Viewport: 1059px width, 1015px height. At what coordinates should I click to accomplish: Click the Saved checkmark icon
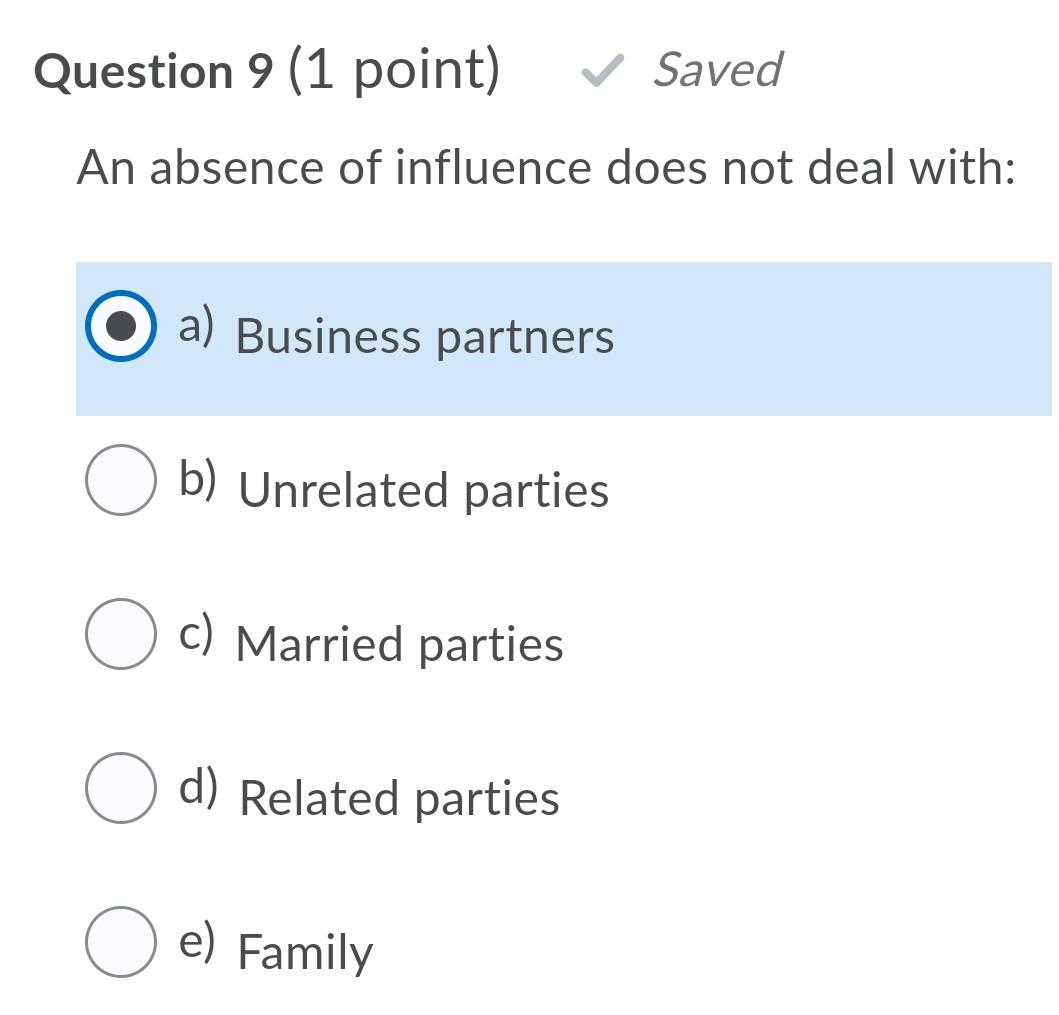pos(603,72)
